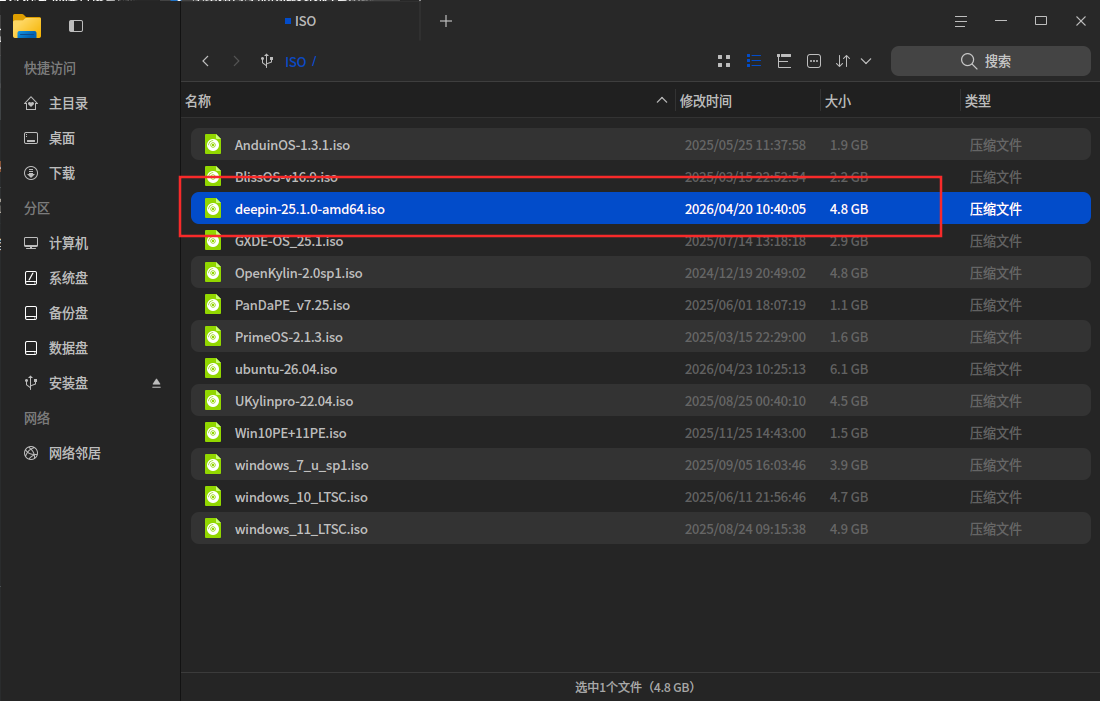Image resolution: width=1100 pixels, height=701 pixels.
Task: Switch to tree view
Action: (784, 61)
